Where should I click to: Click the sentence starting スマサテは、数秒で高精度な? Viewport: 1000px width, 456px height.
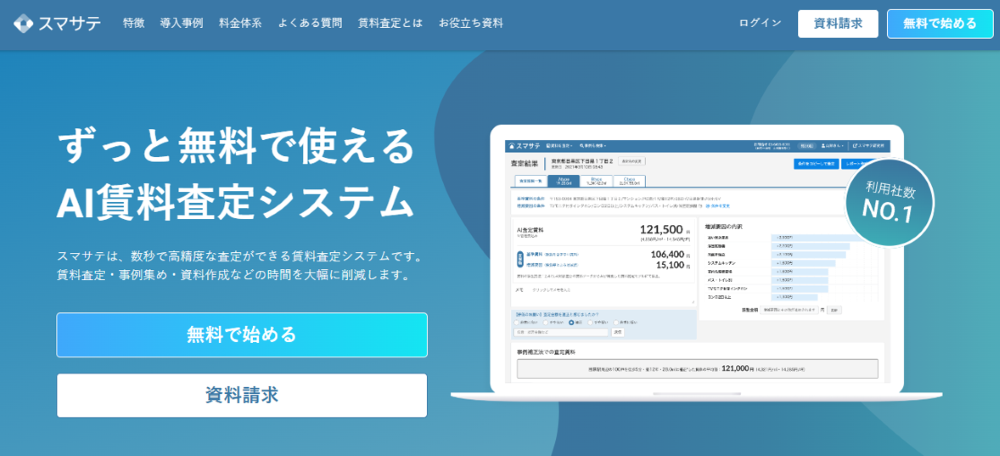(239, 258)
